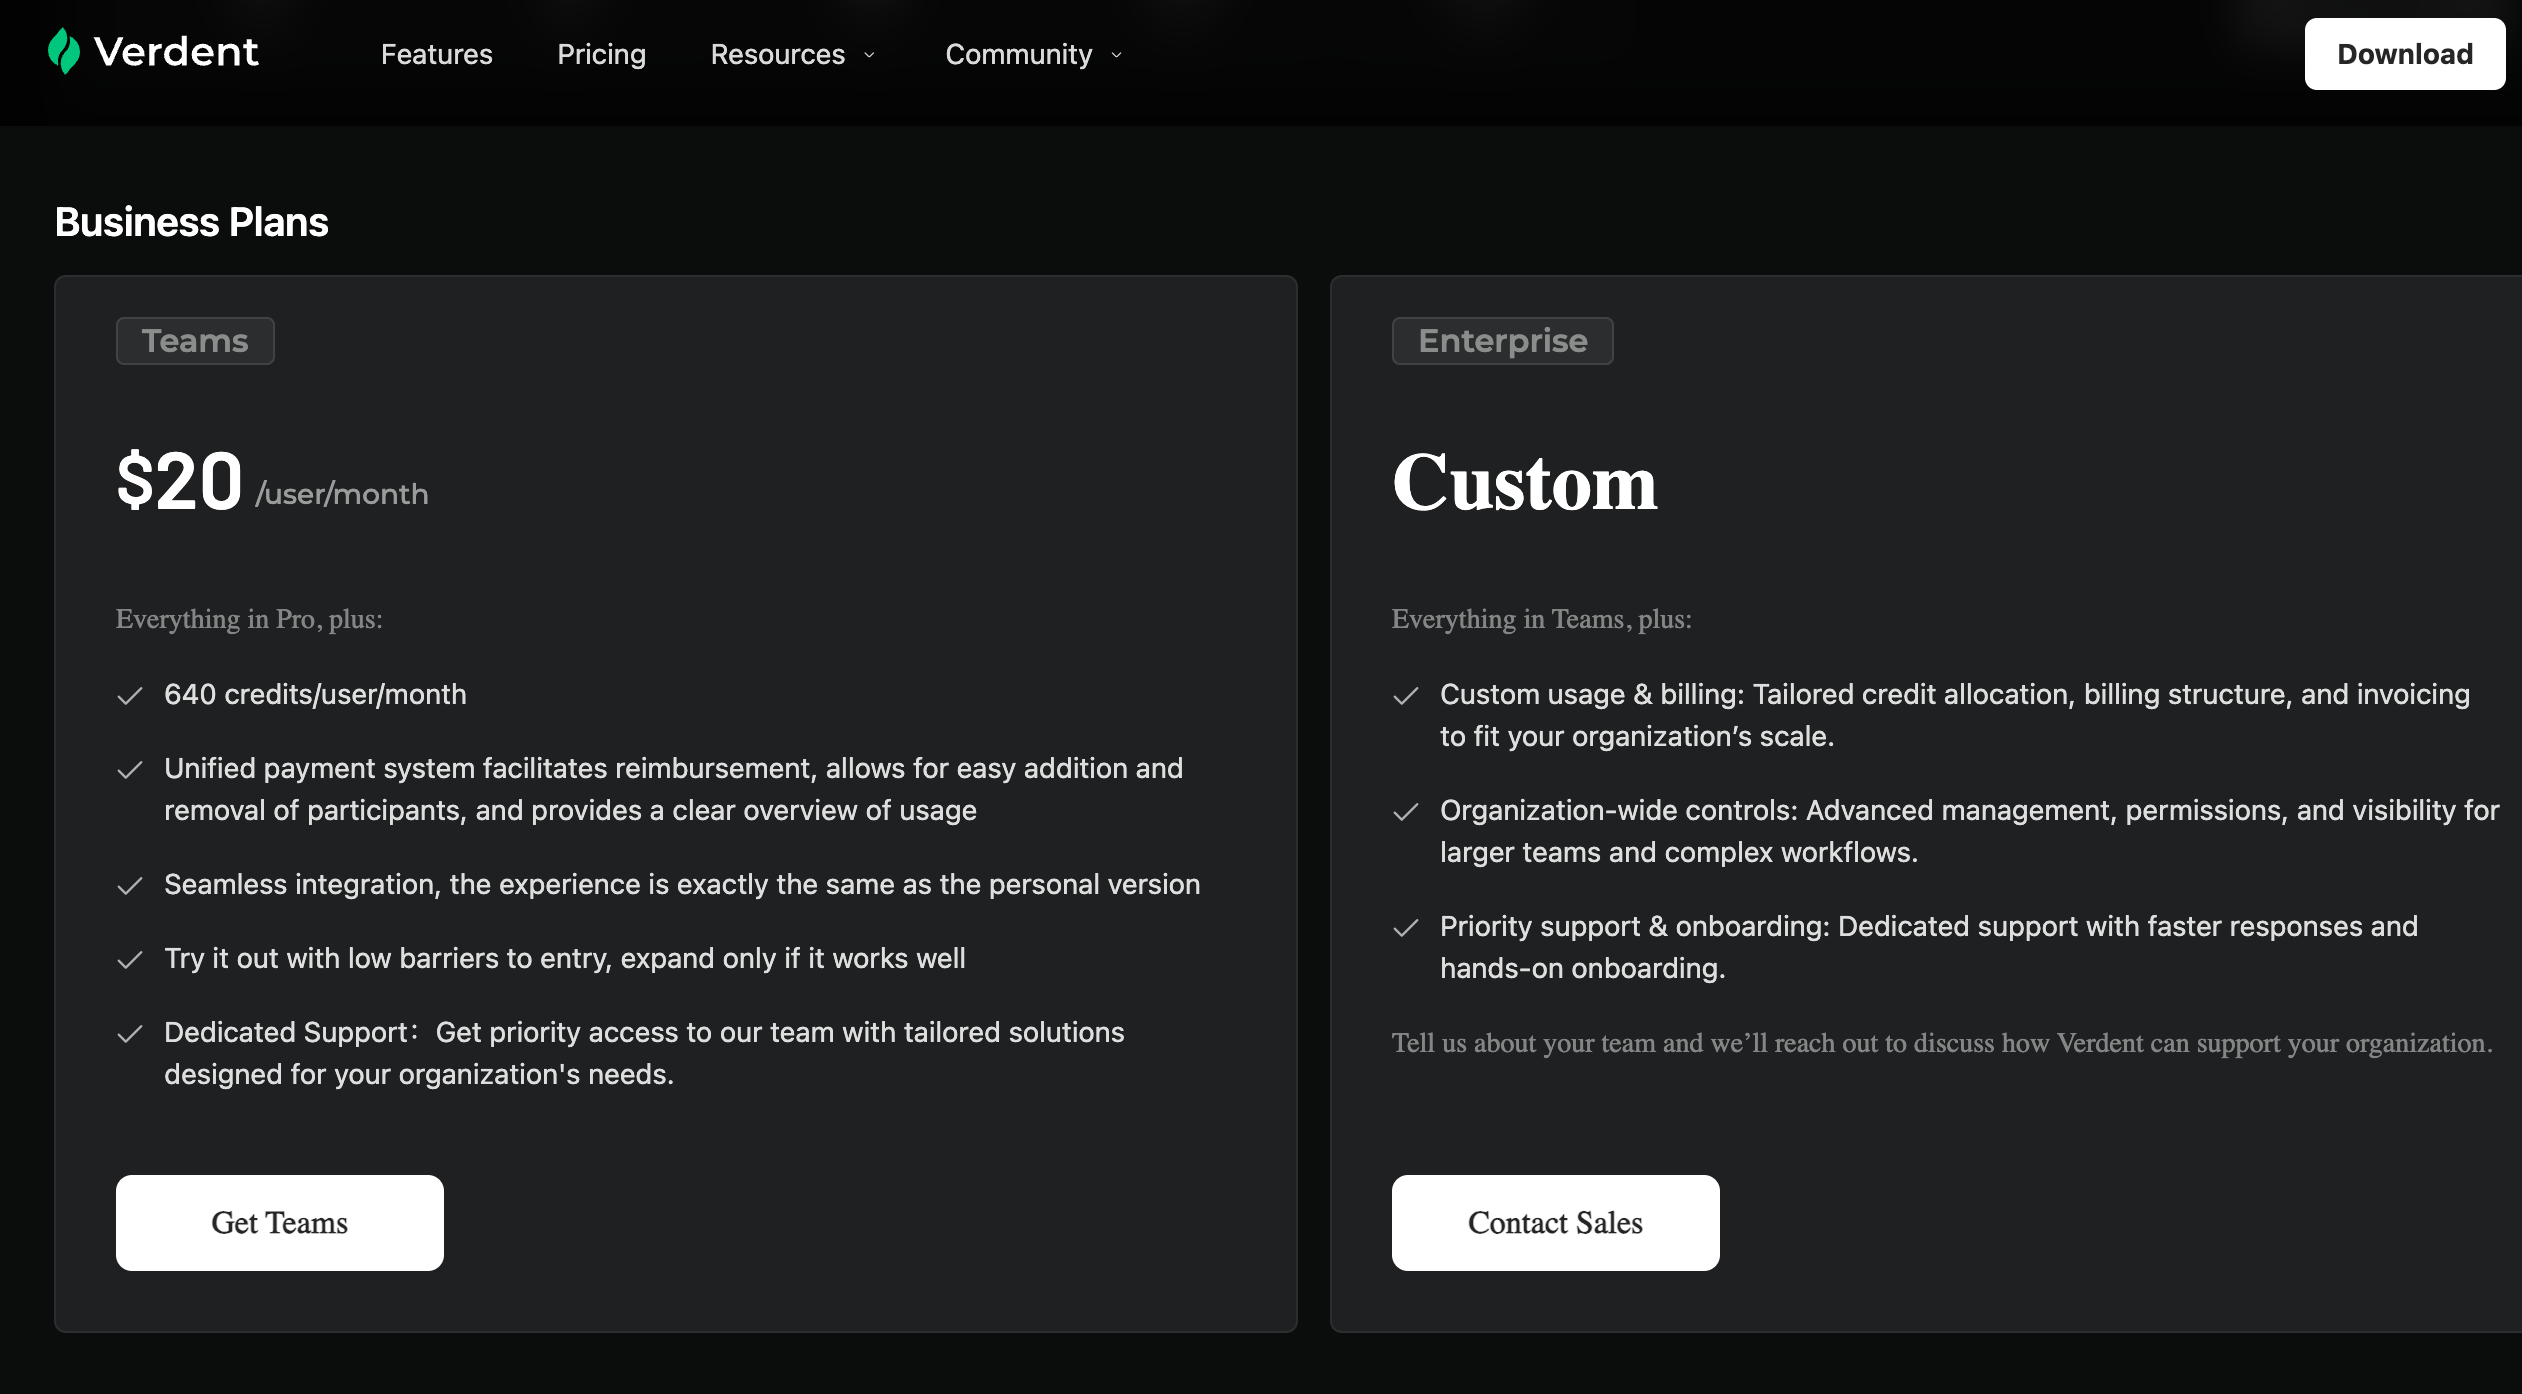Expand the Community dropdown chevron
This screenshot has width=2522, height=1394.
coord(1117,55)
